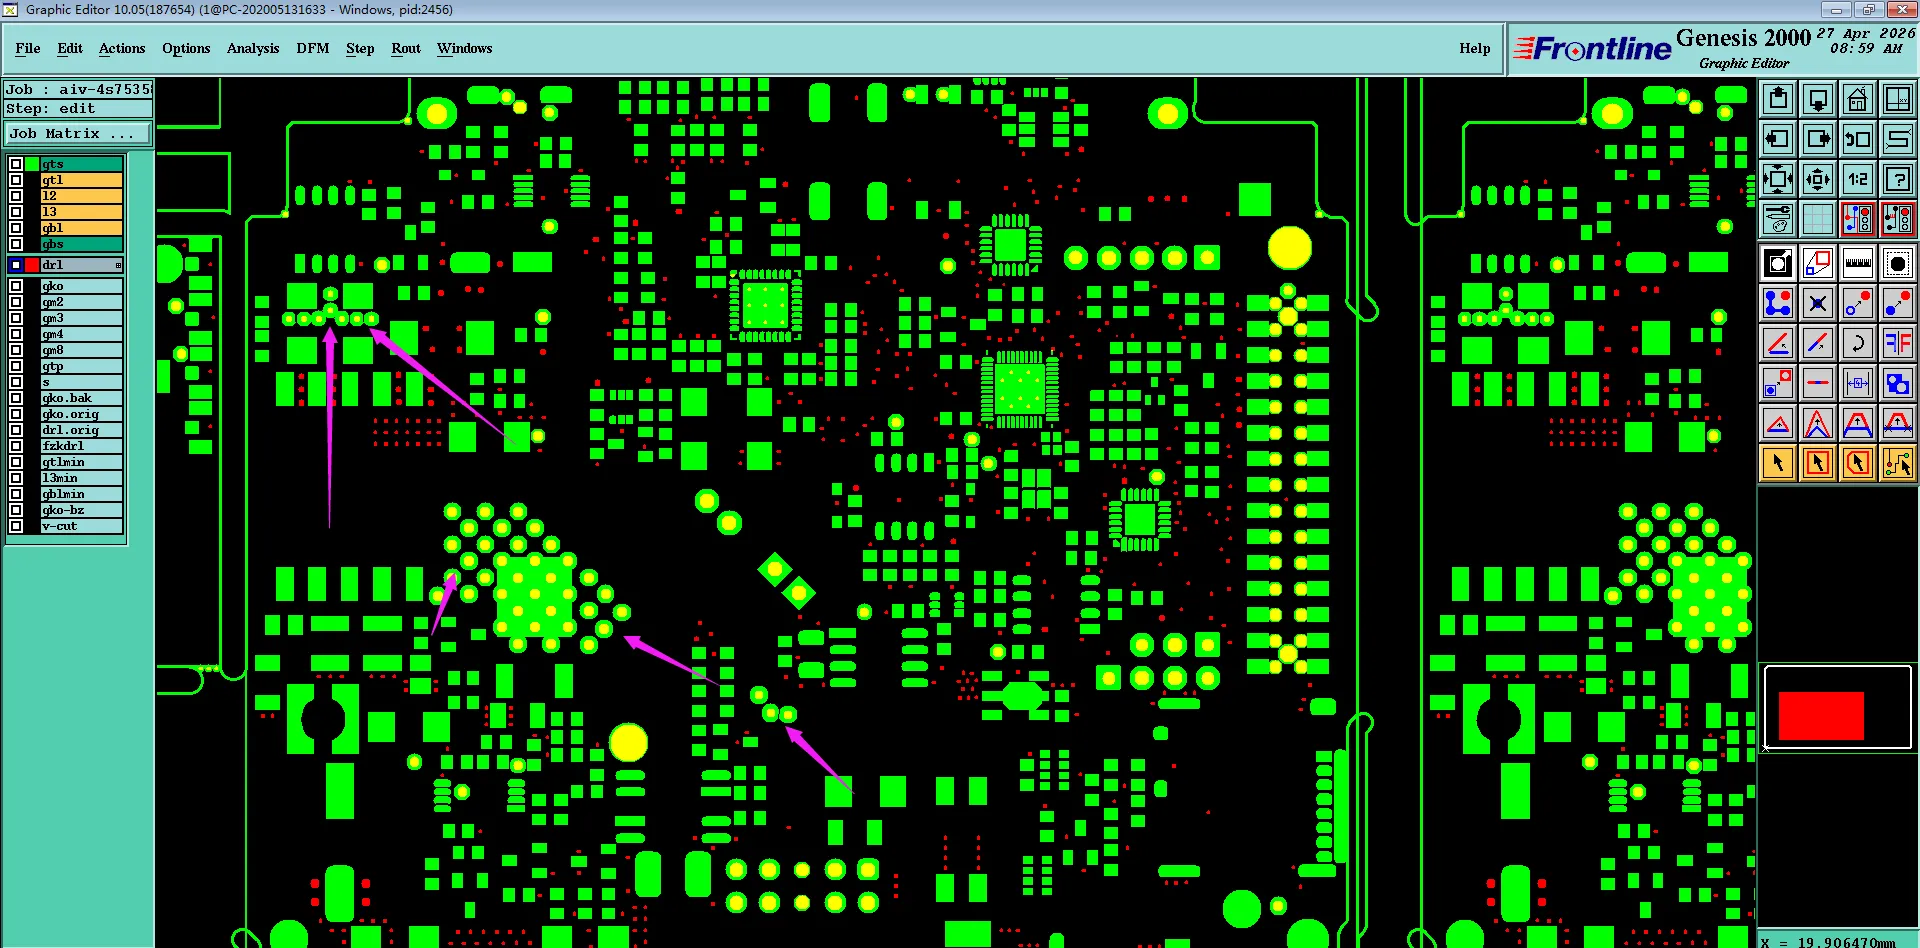Click the horizontal red line segment icon
This screenshot has width=1920, height=948.
pyautogui.click(x=1817, y=383)
